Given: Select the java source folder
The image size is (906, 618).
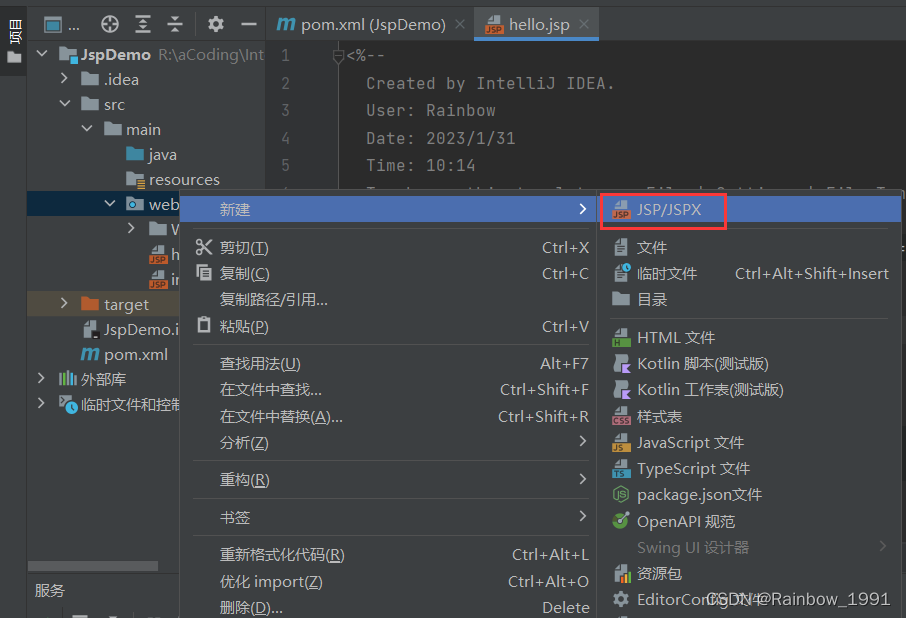Looking at the screenshot, I should [151, 154].
